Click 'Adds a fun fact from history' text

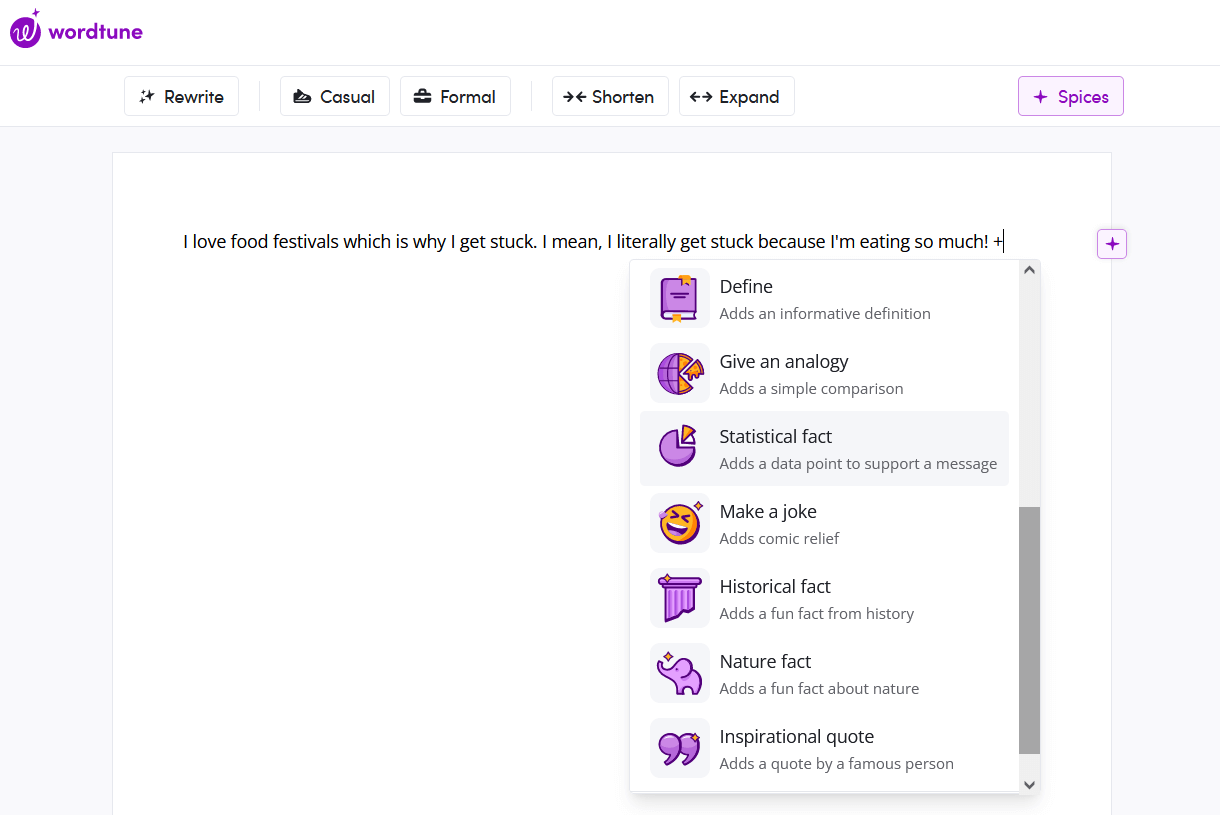click(816, 614)
